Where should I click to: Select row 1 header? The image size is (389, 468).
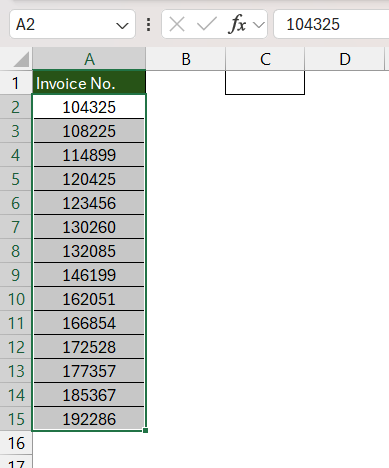[x=16, y=83]
